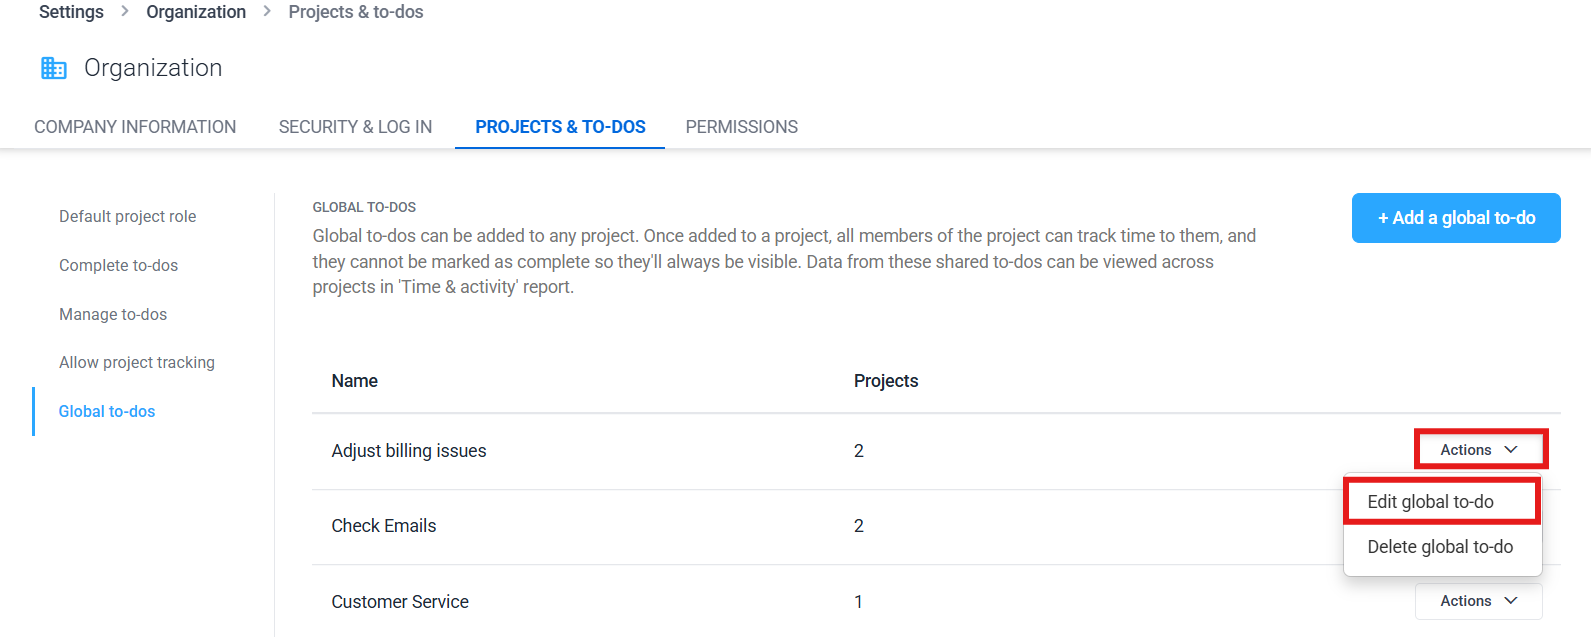Image resolution: width=1591 pixels, height=637 pixels.
Task: Choose Edit global to-do
Action: coord(1441,502)
